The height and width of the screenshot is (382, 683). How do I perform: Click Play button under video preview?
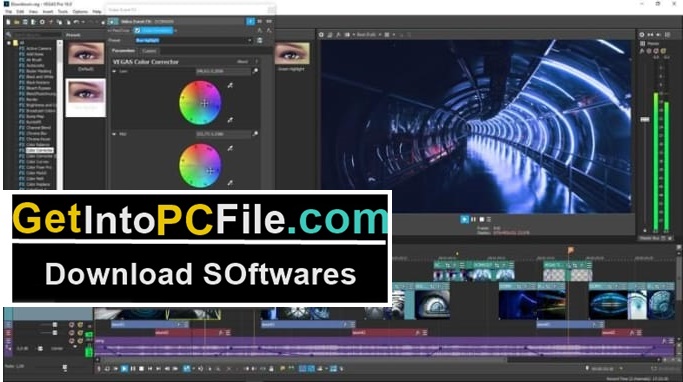click(x=464, y=219)
